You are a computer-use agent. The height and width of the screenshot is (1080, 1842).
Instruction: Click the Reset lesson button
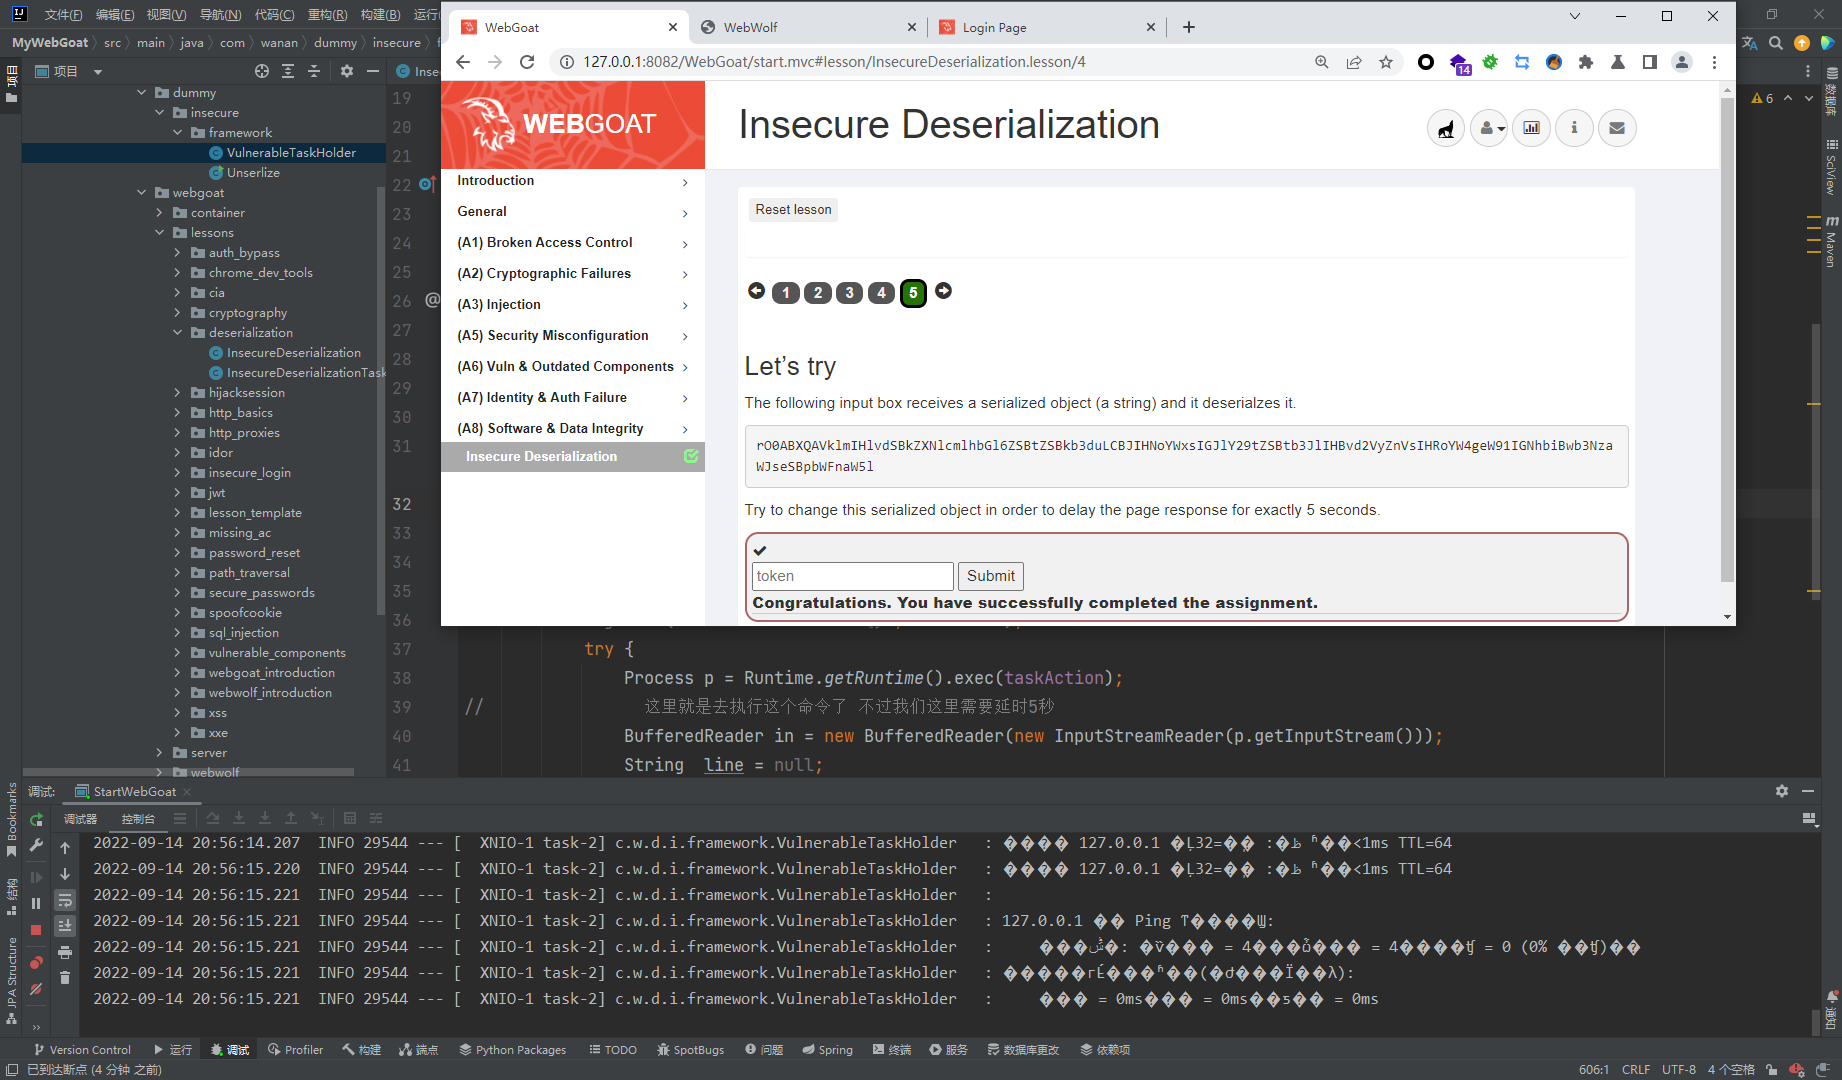[793, 209]
